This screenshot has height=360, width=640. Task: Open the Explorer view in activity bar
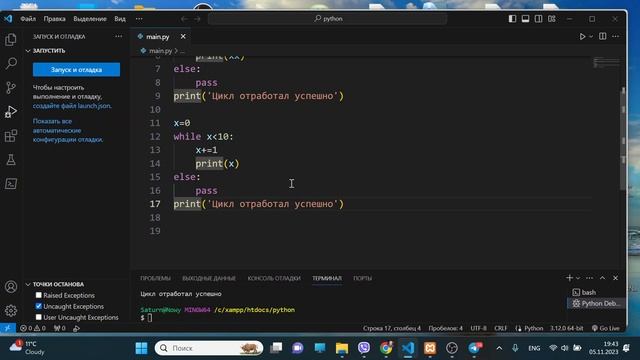[x=11, y=40]
